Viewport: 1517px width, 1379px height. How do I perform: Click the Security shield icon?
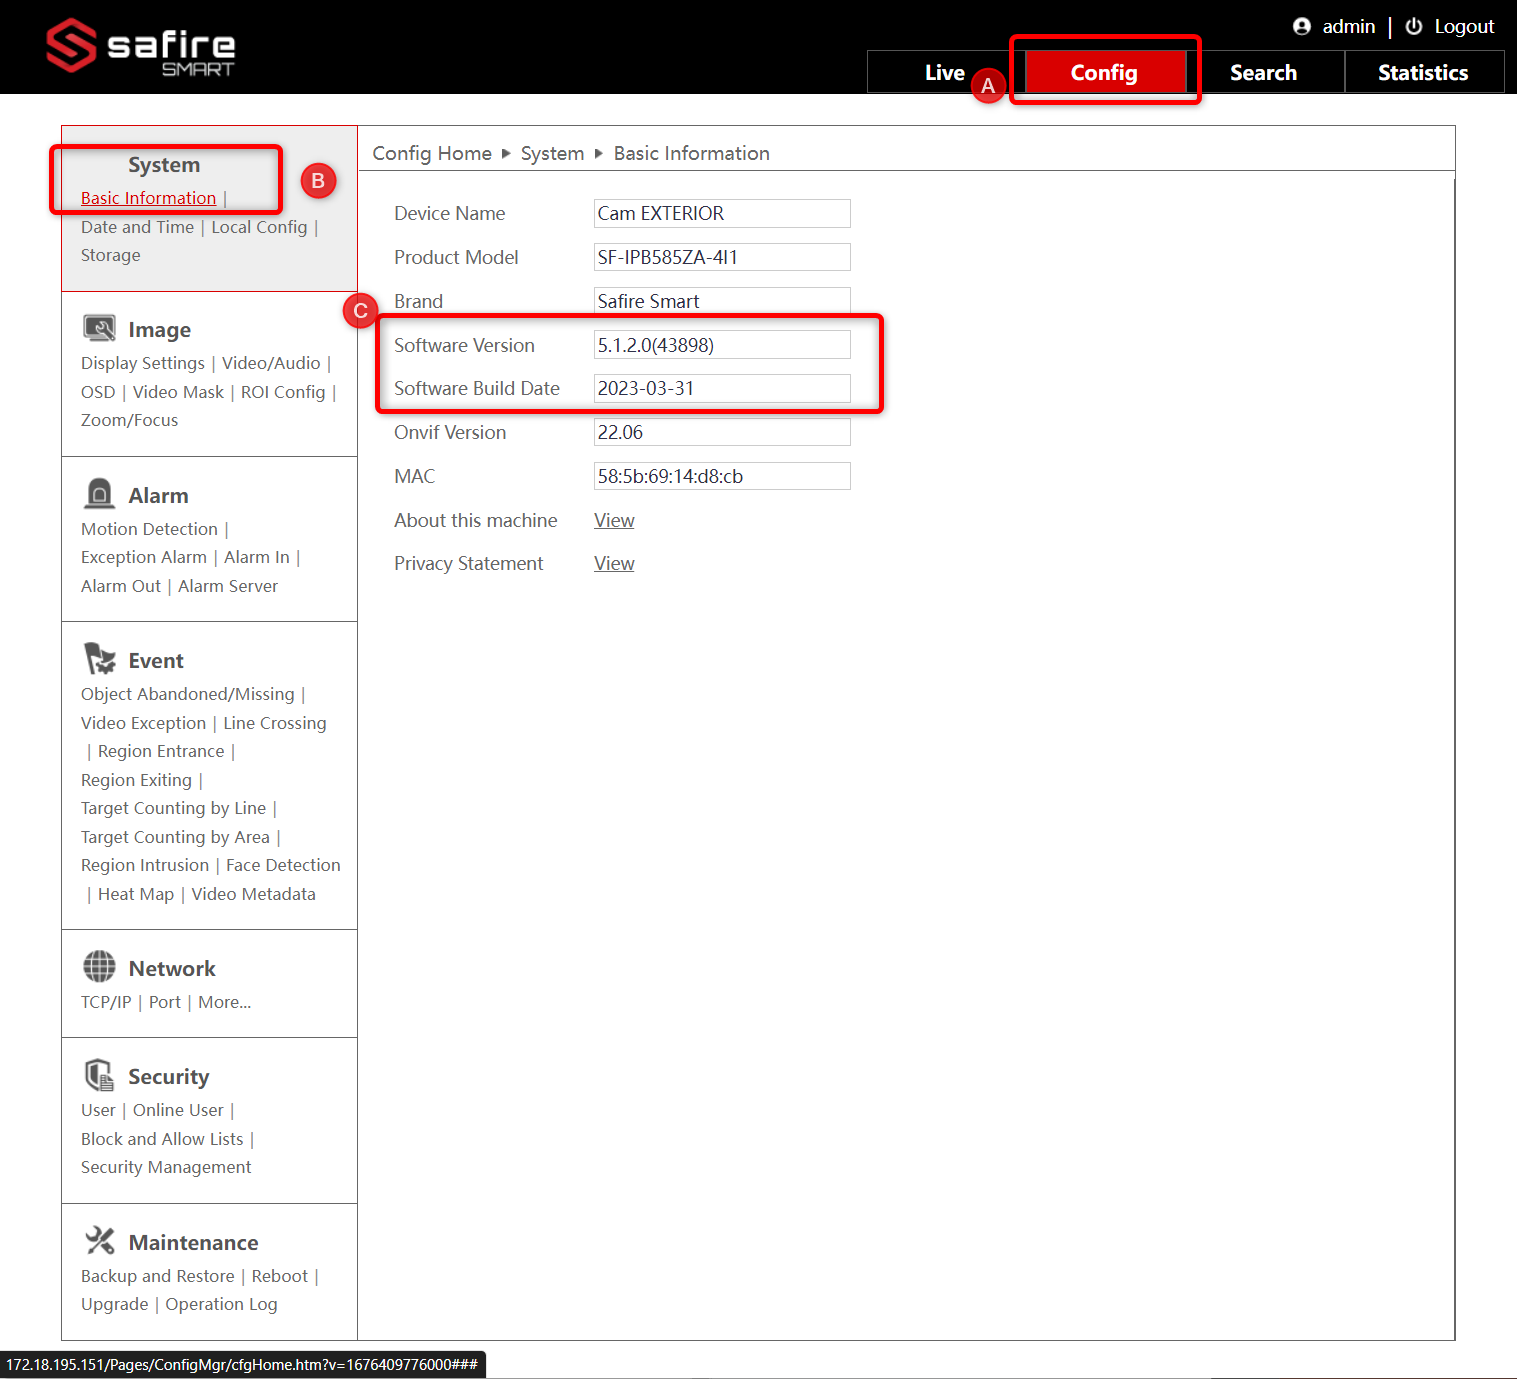(99, 1075)
